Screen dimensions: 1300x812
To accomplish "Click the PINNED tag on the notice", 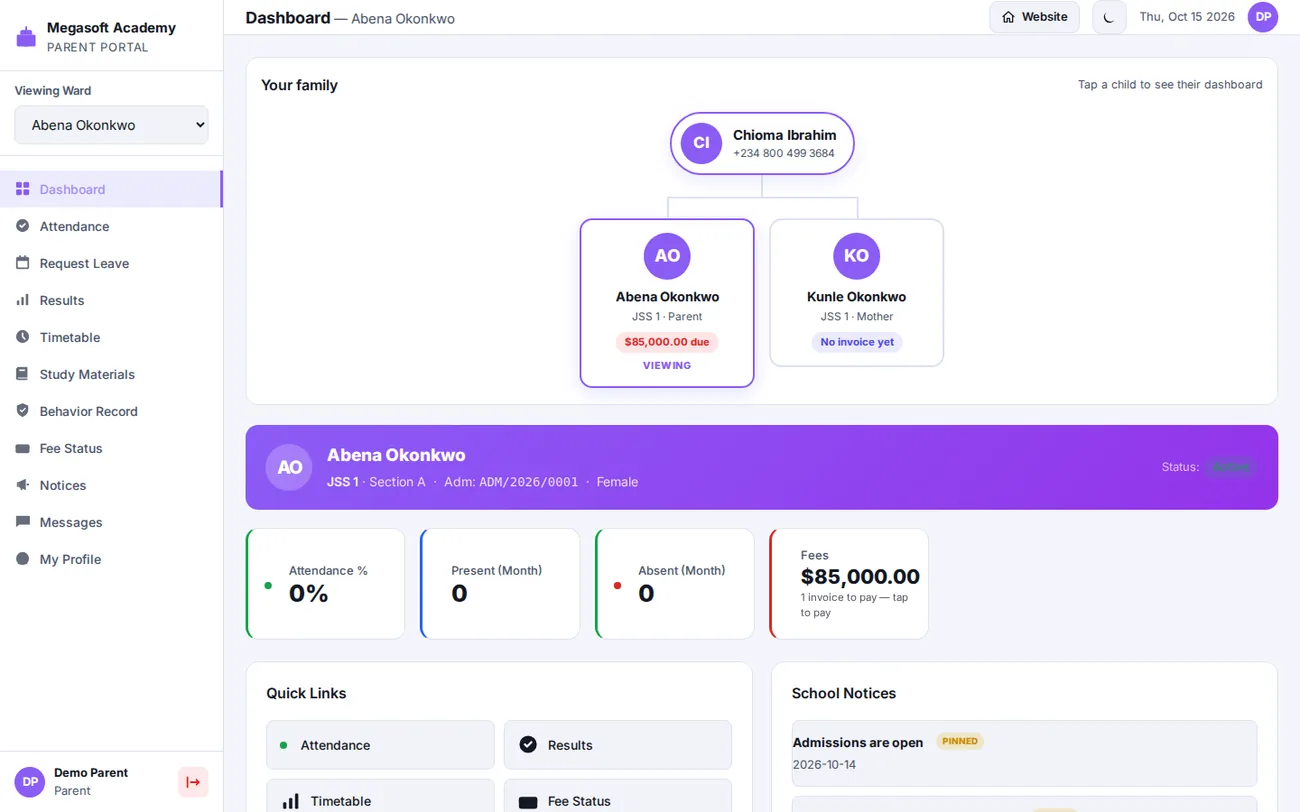I will pos(960,741).
